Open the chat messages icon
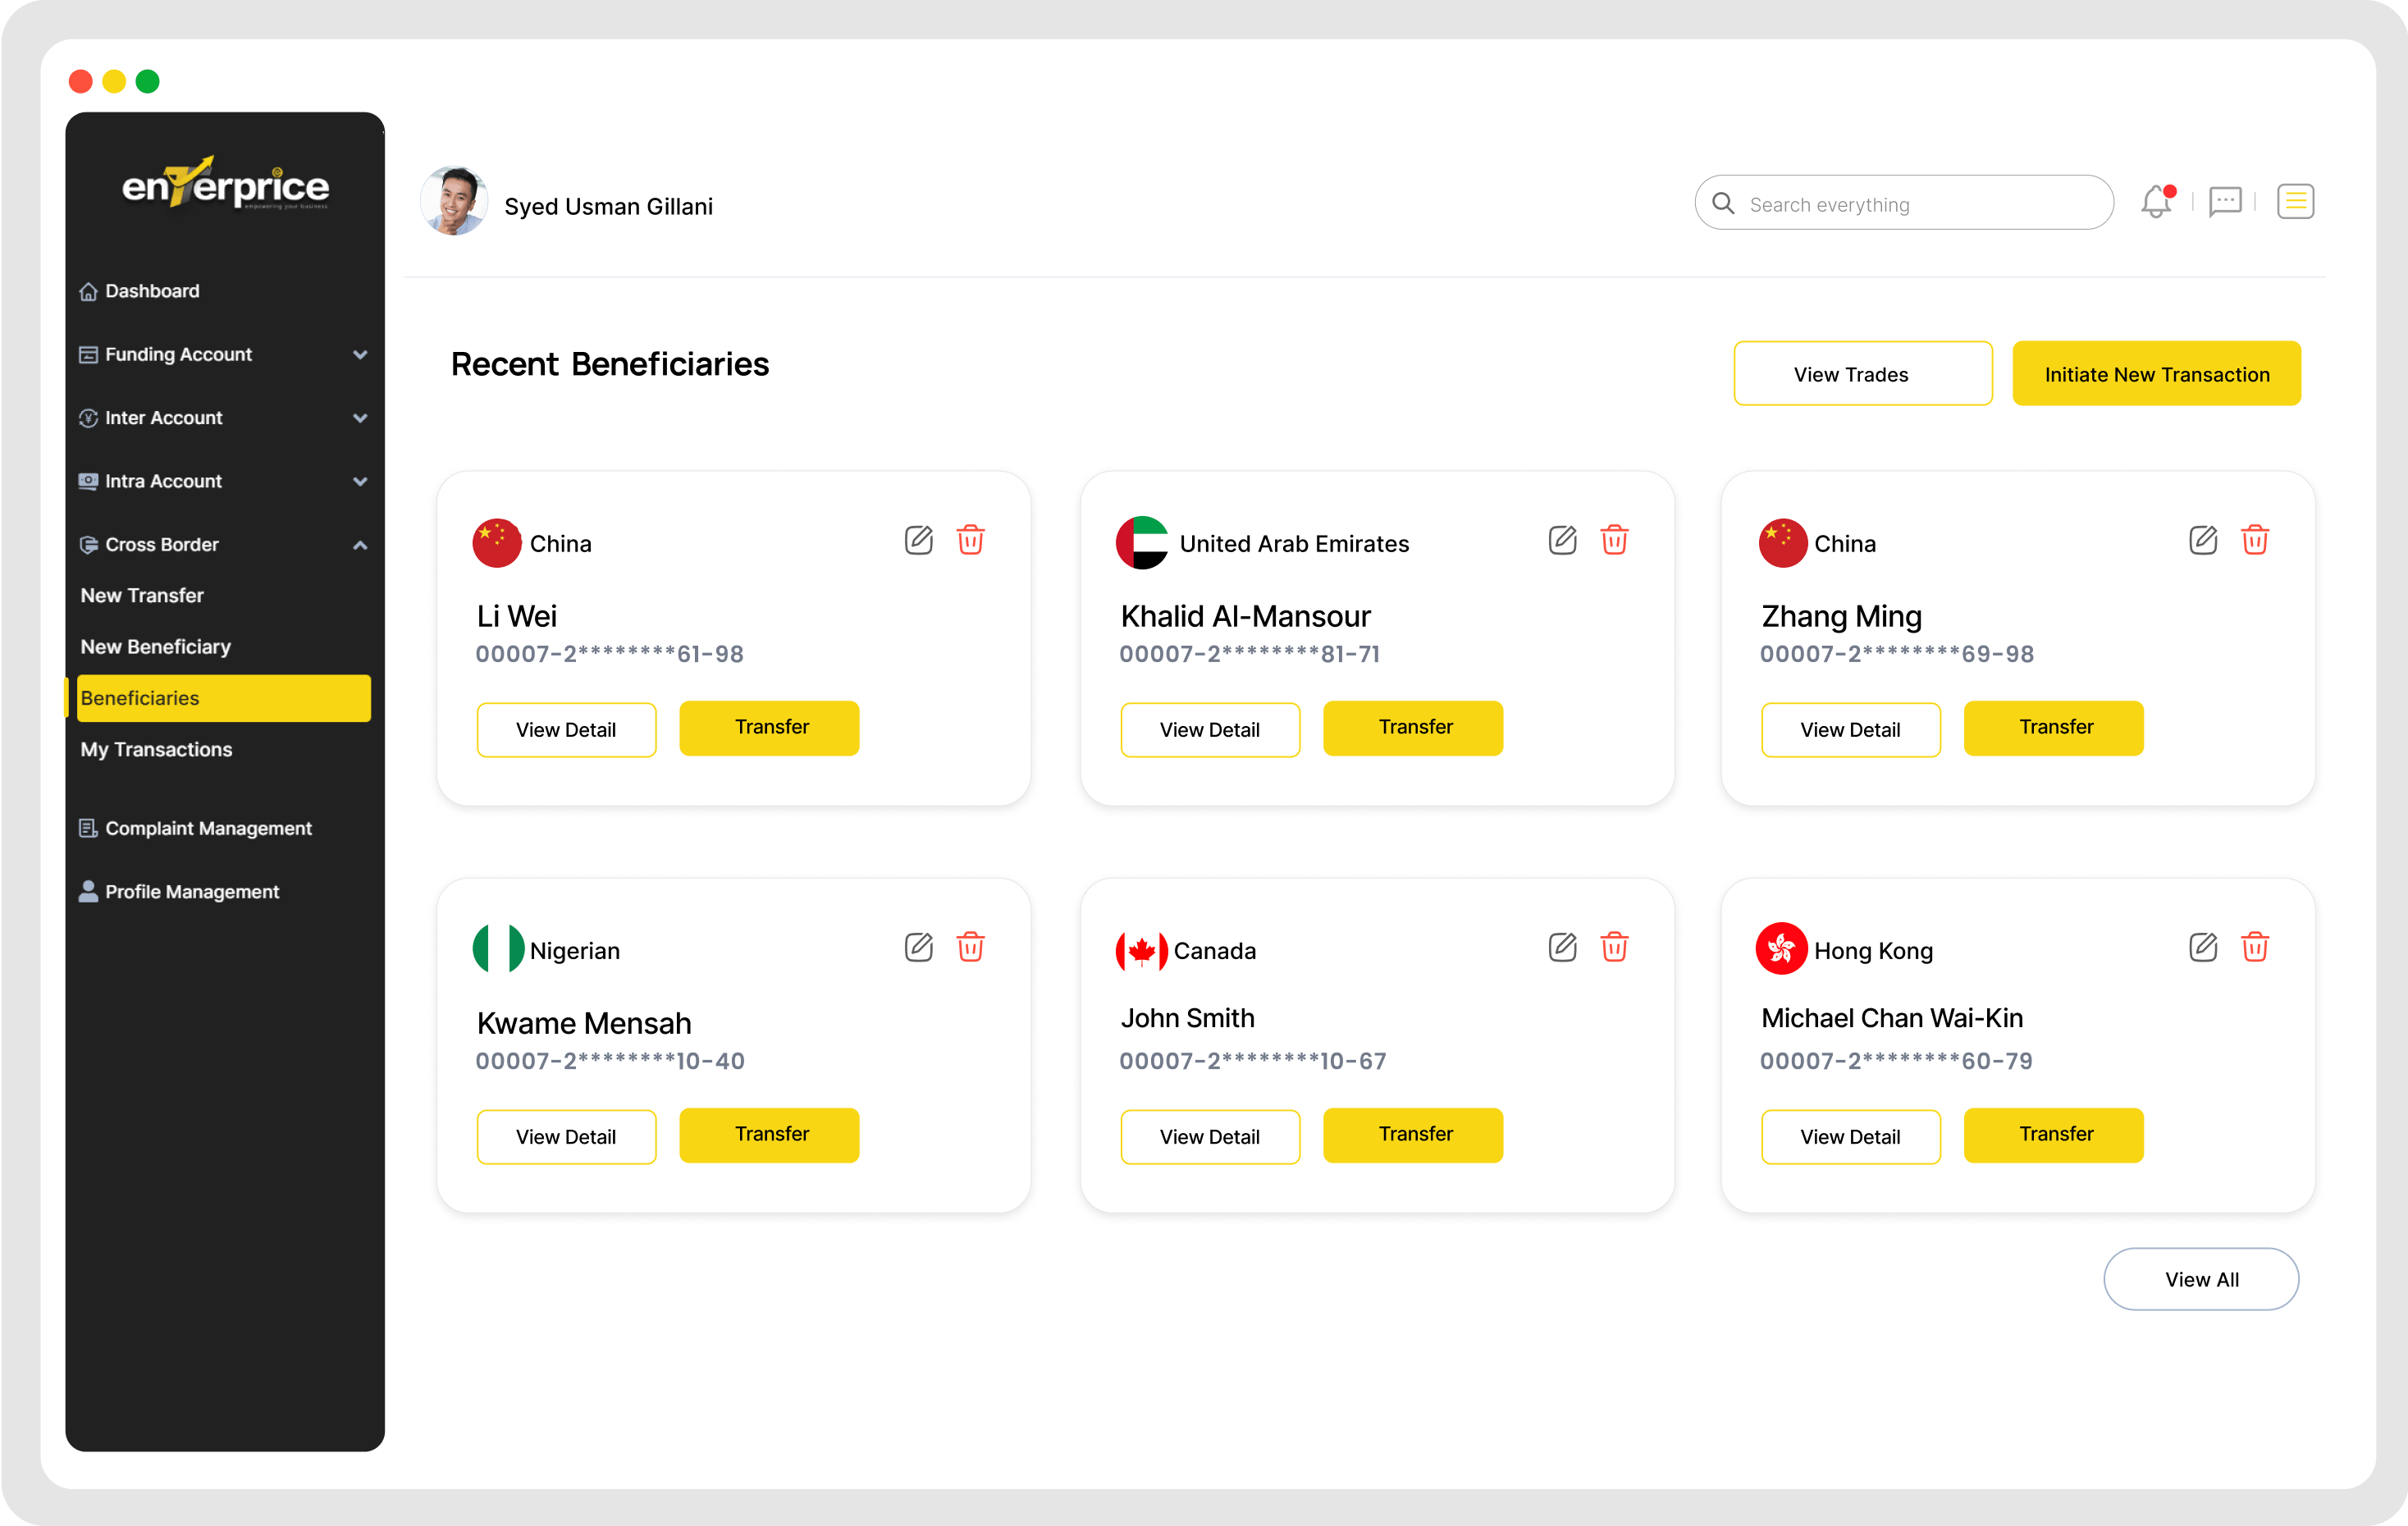Image resolution: width=2408 pixels, height=1526 pixels. point(2225,202)
